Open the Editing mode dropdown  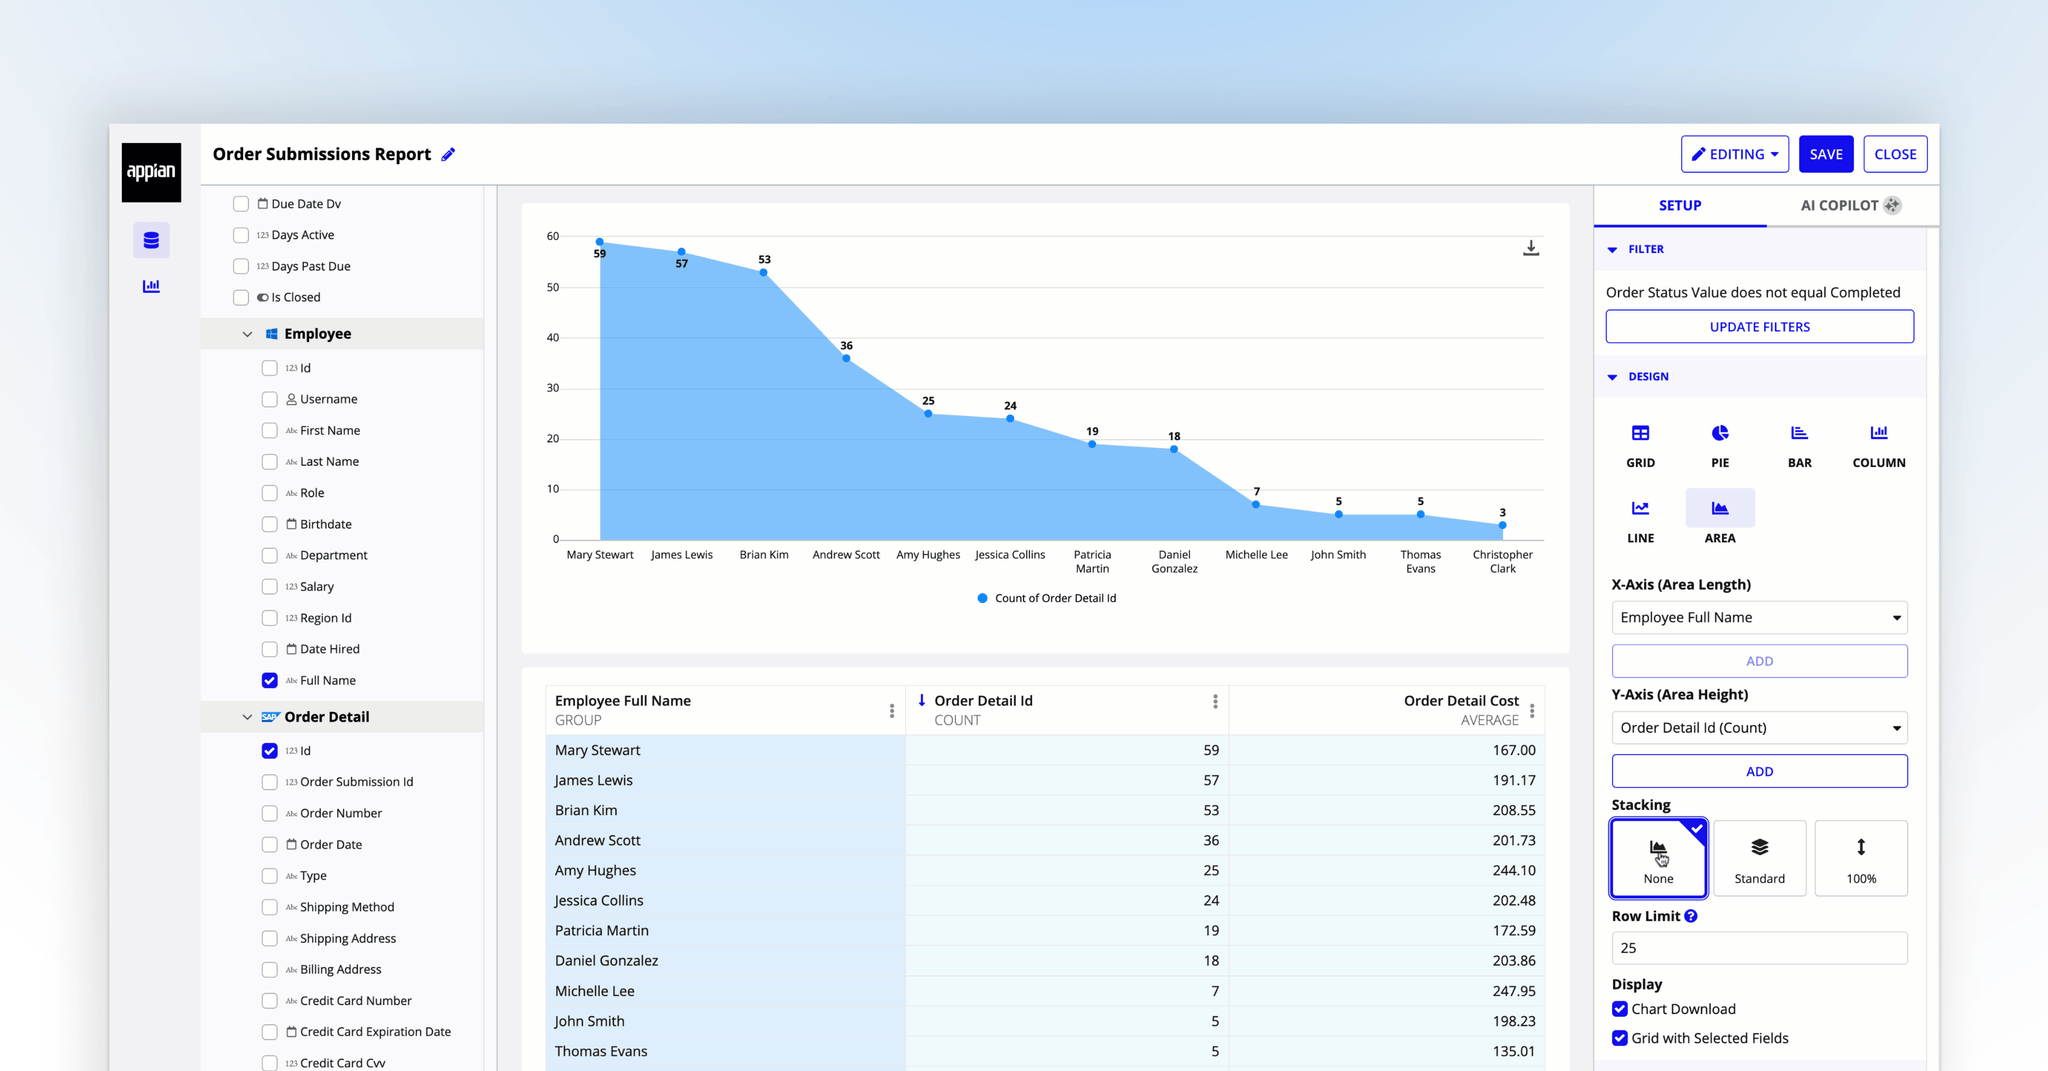(1734, 154)
